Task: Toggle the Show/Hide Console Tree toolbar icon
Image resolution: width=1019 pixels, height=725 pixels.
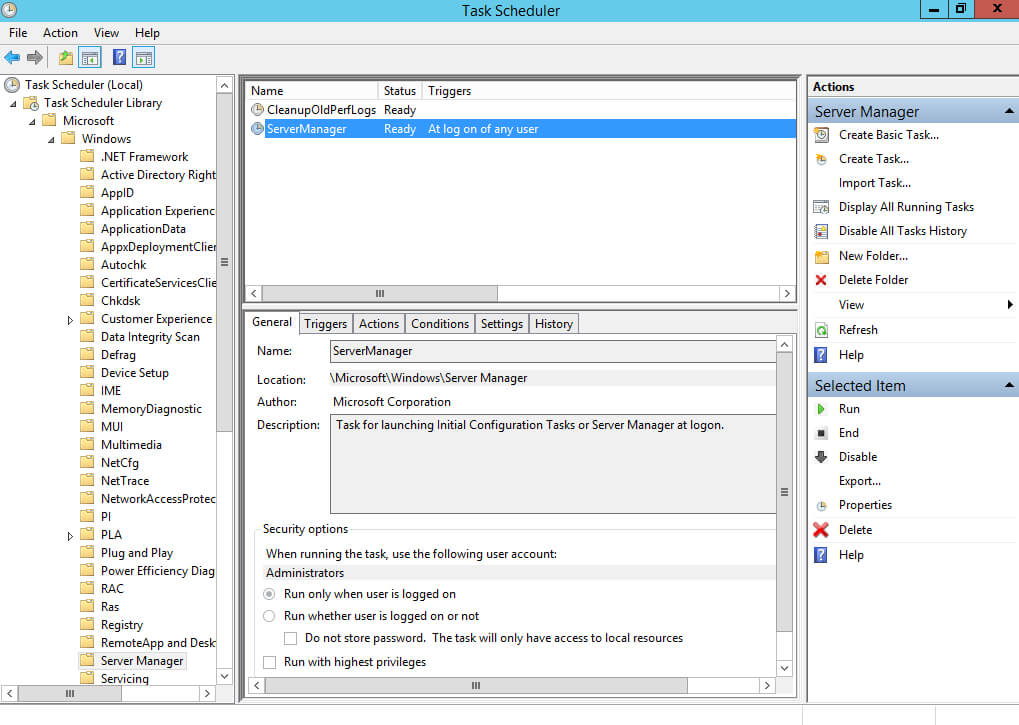Action: point(90,57)
